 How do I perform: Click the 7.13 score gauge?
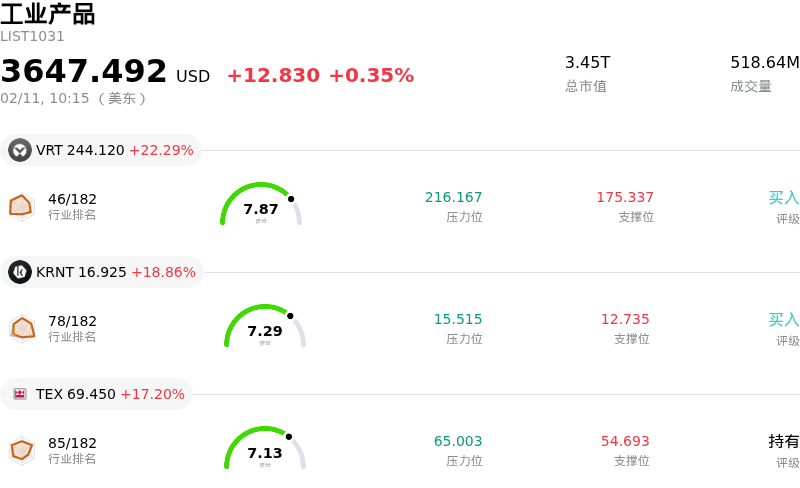point(265,450)
